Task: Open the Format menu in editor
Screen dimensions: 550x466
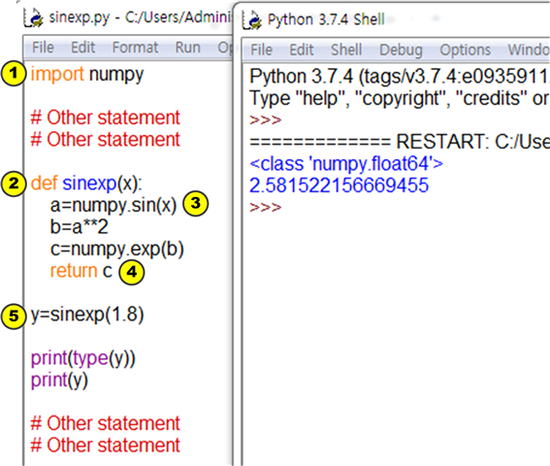Action: click(x=135, y=47)
